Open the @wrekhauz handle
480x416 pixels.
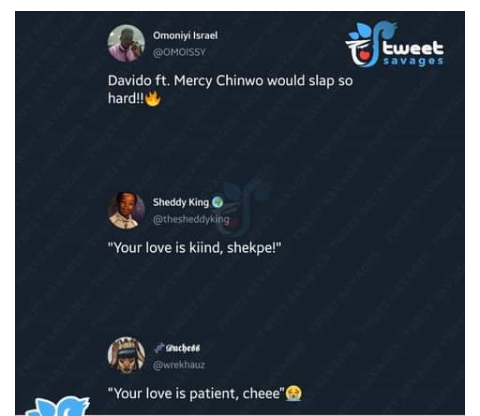[179, 365]
